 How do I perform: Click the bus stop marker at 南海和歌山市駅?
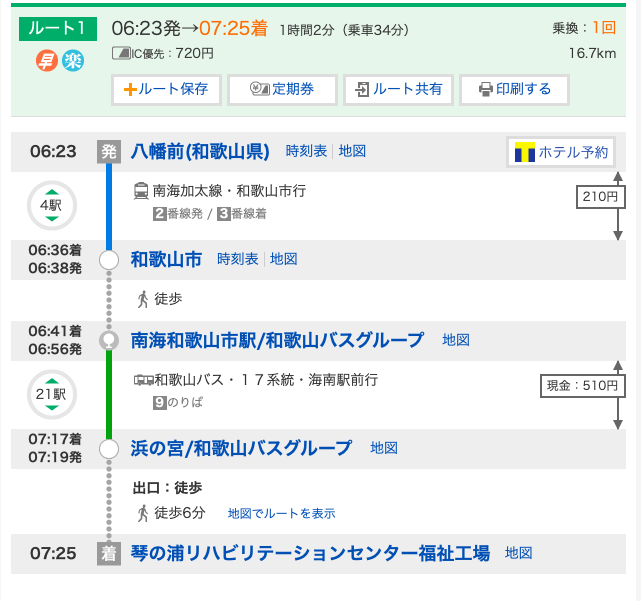tap(109, 341)
